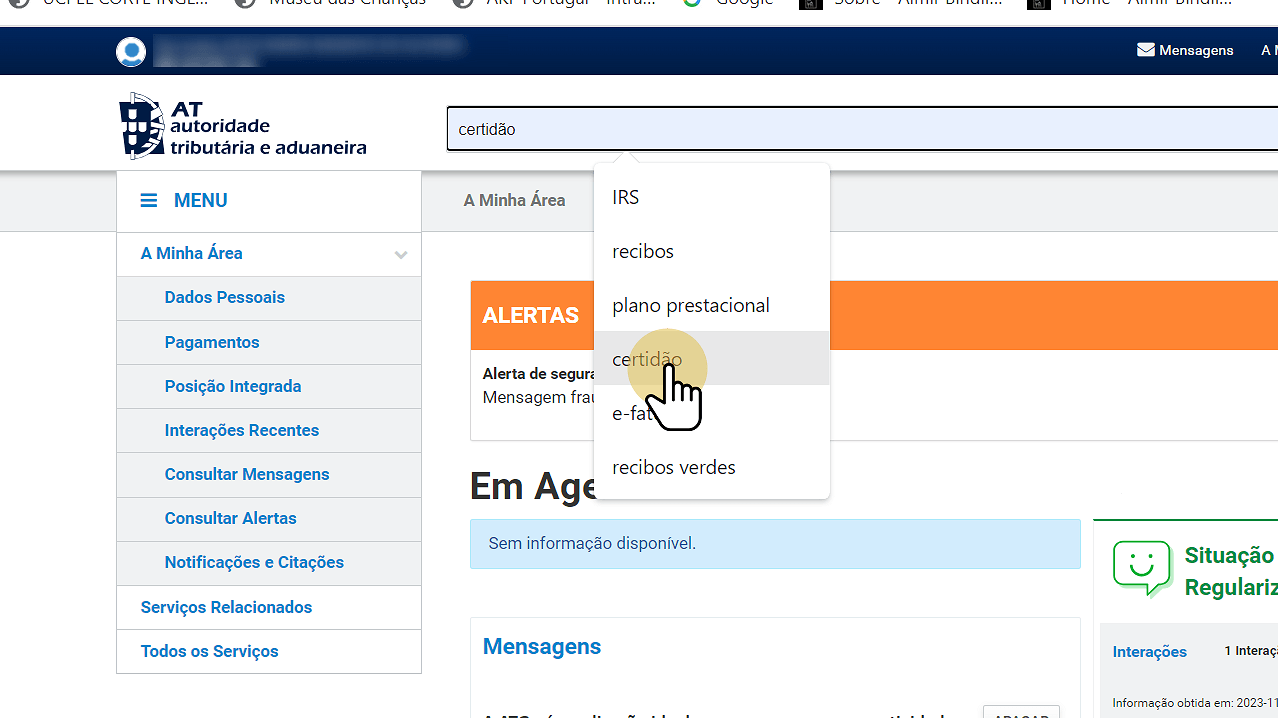Collapse the A Minha Área chevron
The height and width of the screenshot is (718, 1278).
(401, 255)
